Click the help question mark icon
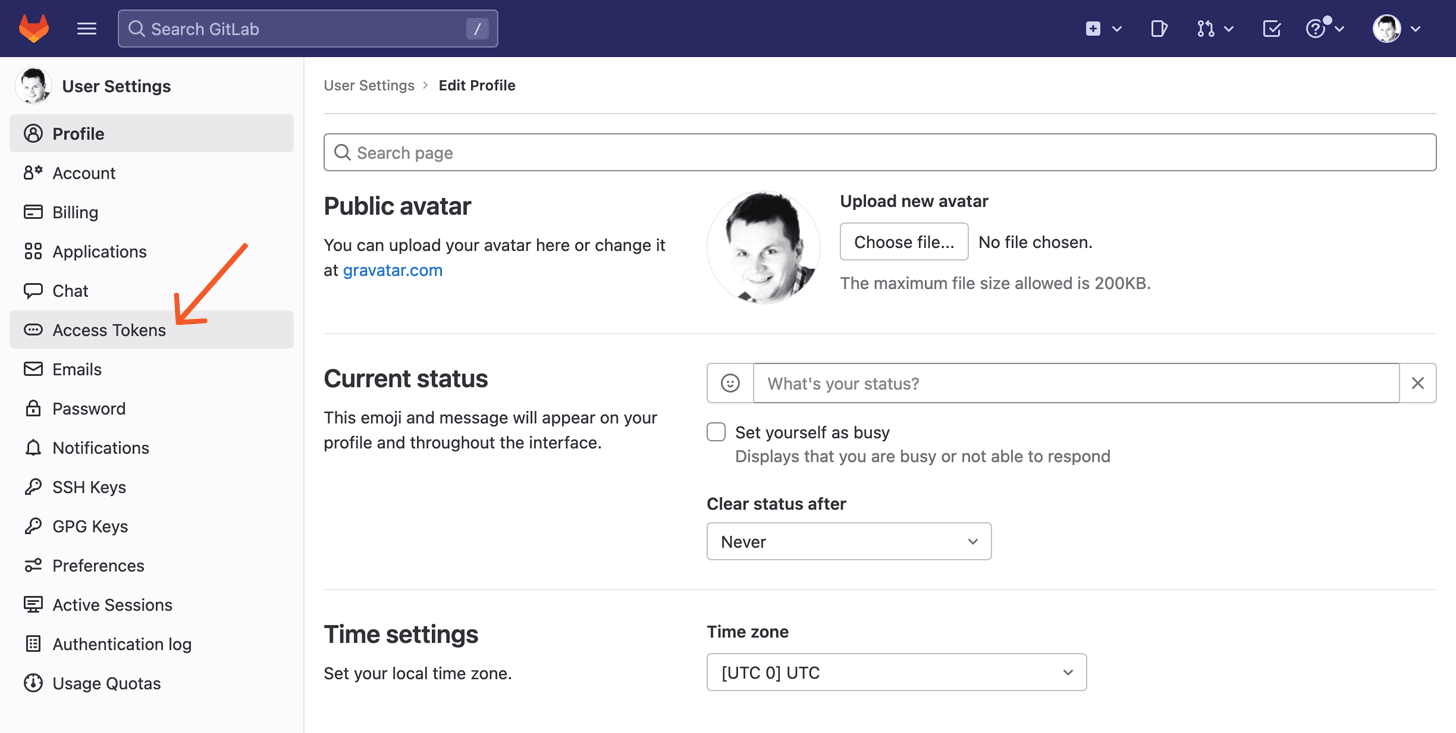The height and width of the screenshot is (733, 1456). point(1318,28)
